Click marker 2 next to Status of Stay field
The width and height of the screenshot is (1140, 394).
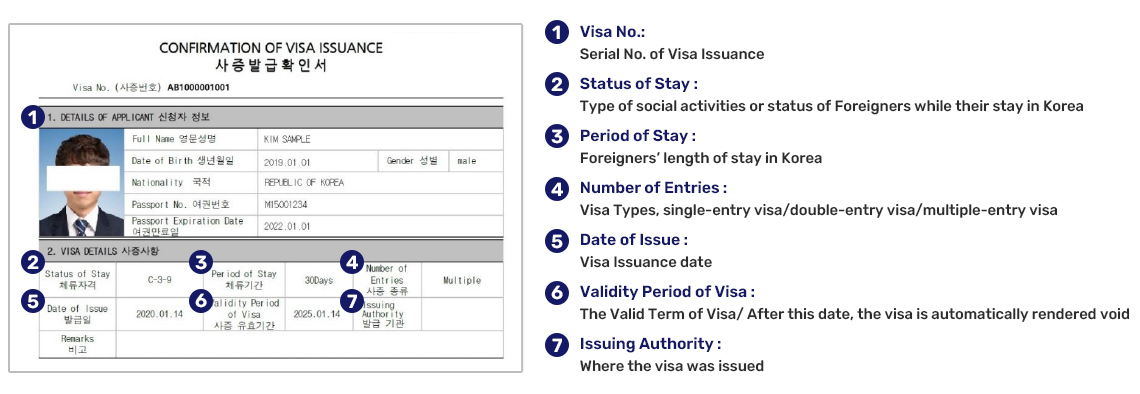pyautogui.click(x=32, y=262)
